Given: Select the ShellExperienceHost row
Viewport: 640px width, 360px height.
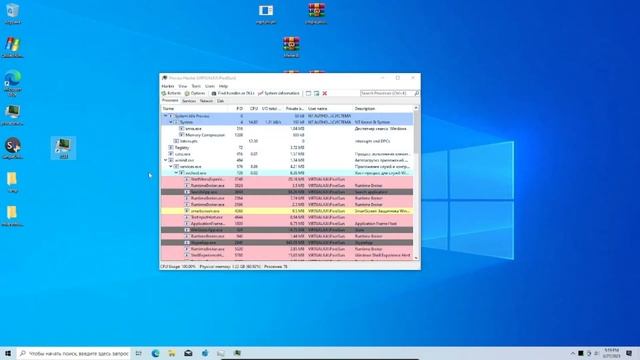Looking at the screenshot, I should 287,255.
